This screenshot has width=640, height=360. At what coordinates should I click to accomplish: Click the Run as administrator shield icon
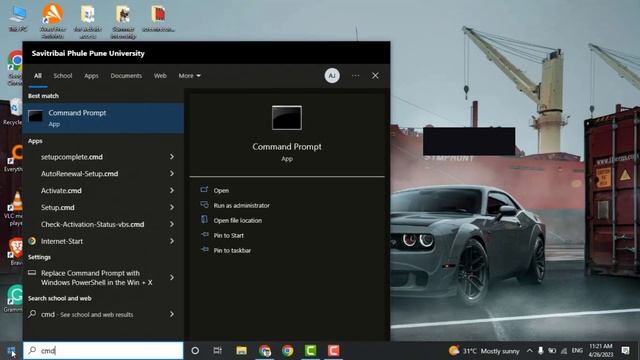(204, 204)
